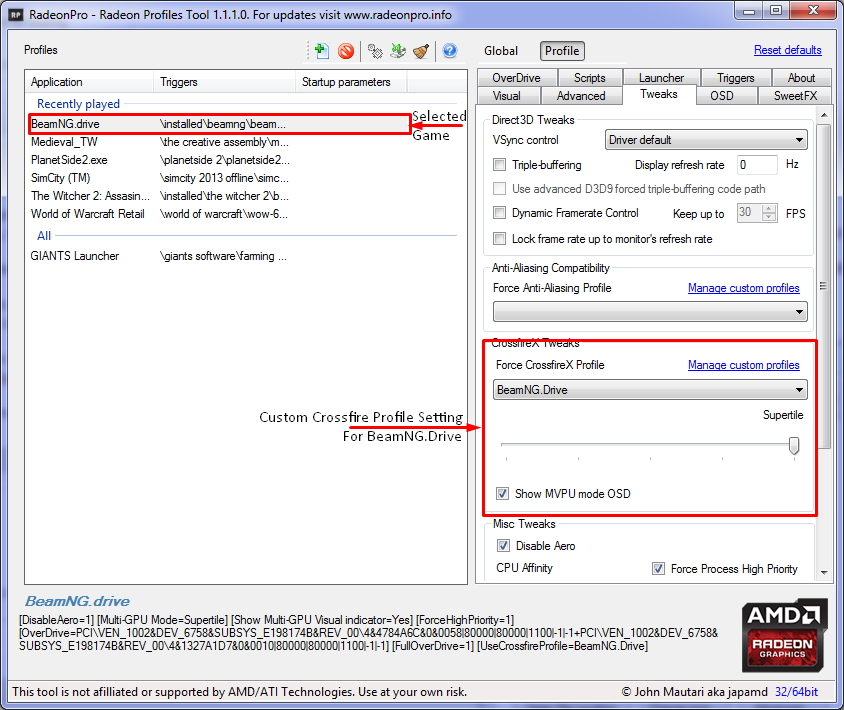Screen dimensions: 844x710
Task: Sort by the Application column header
Action: tap(89, 82)
